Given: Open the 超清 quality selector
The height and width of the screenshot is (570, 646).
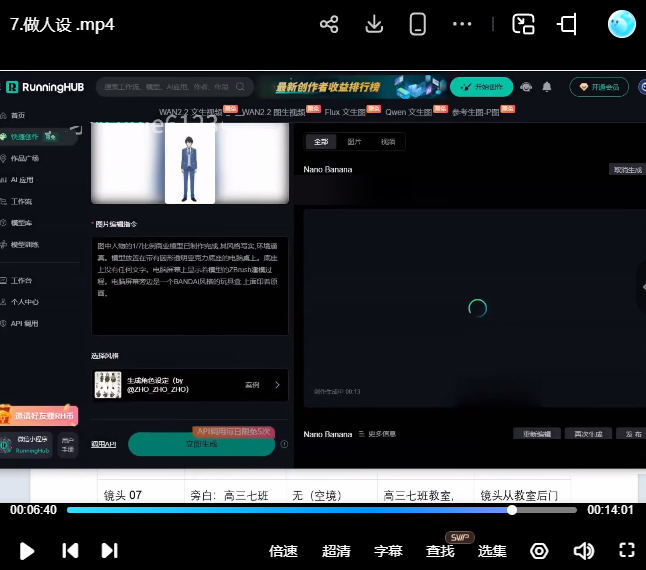Looking at the screenshot, I should tap(336, 551).
